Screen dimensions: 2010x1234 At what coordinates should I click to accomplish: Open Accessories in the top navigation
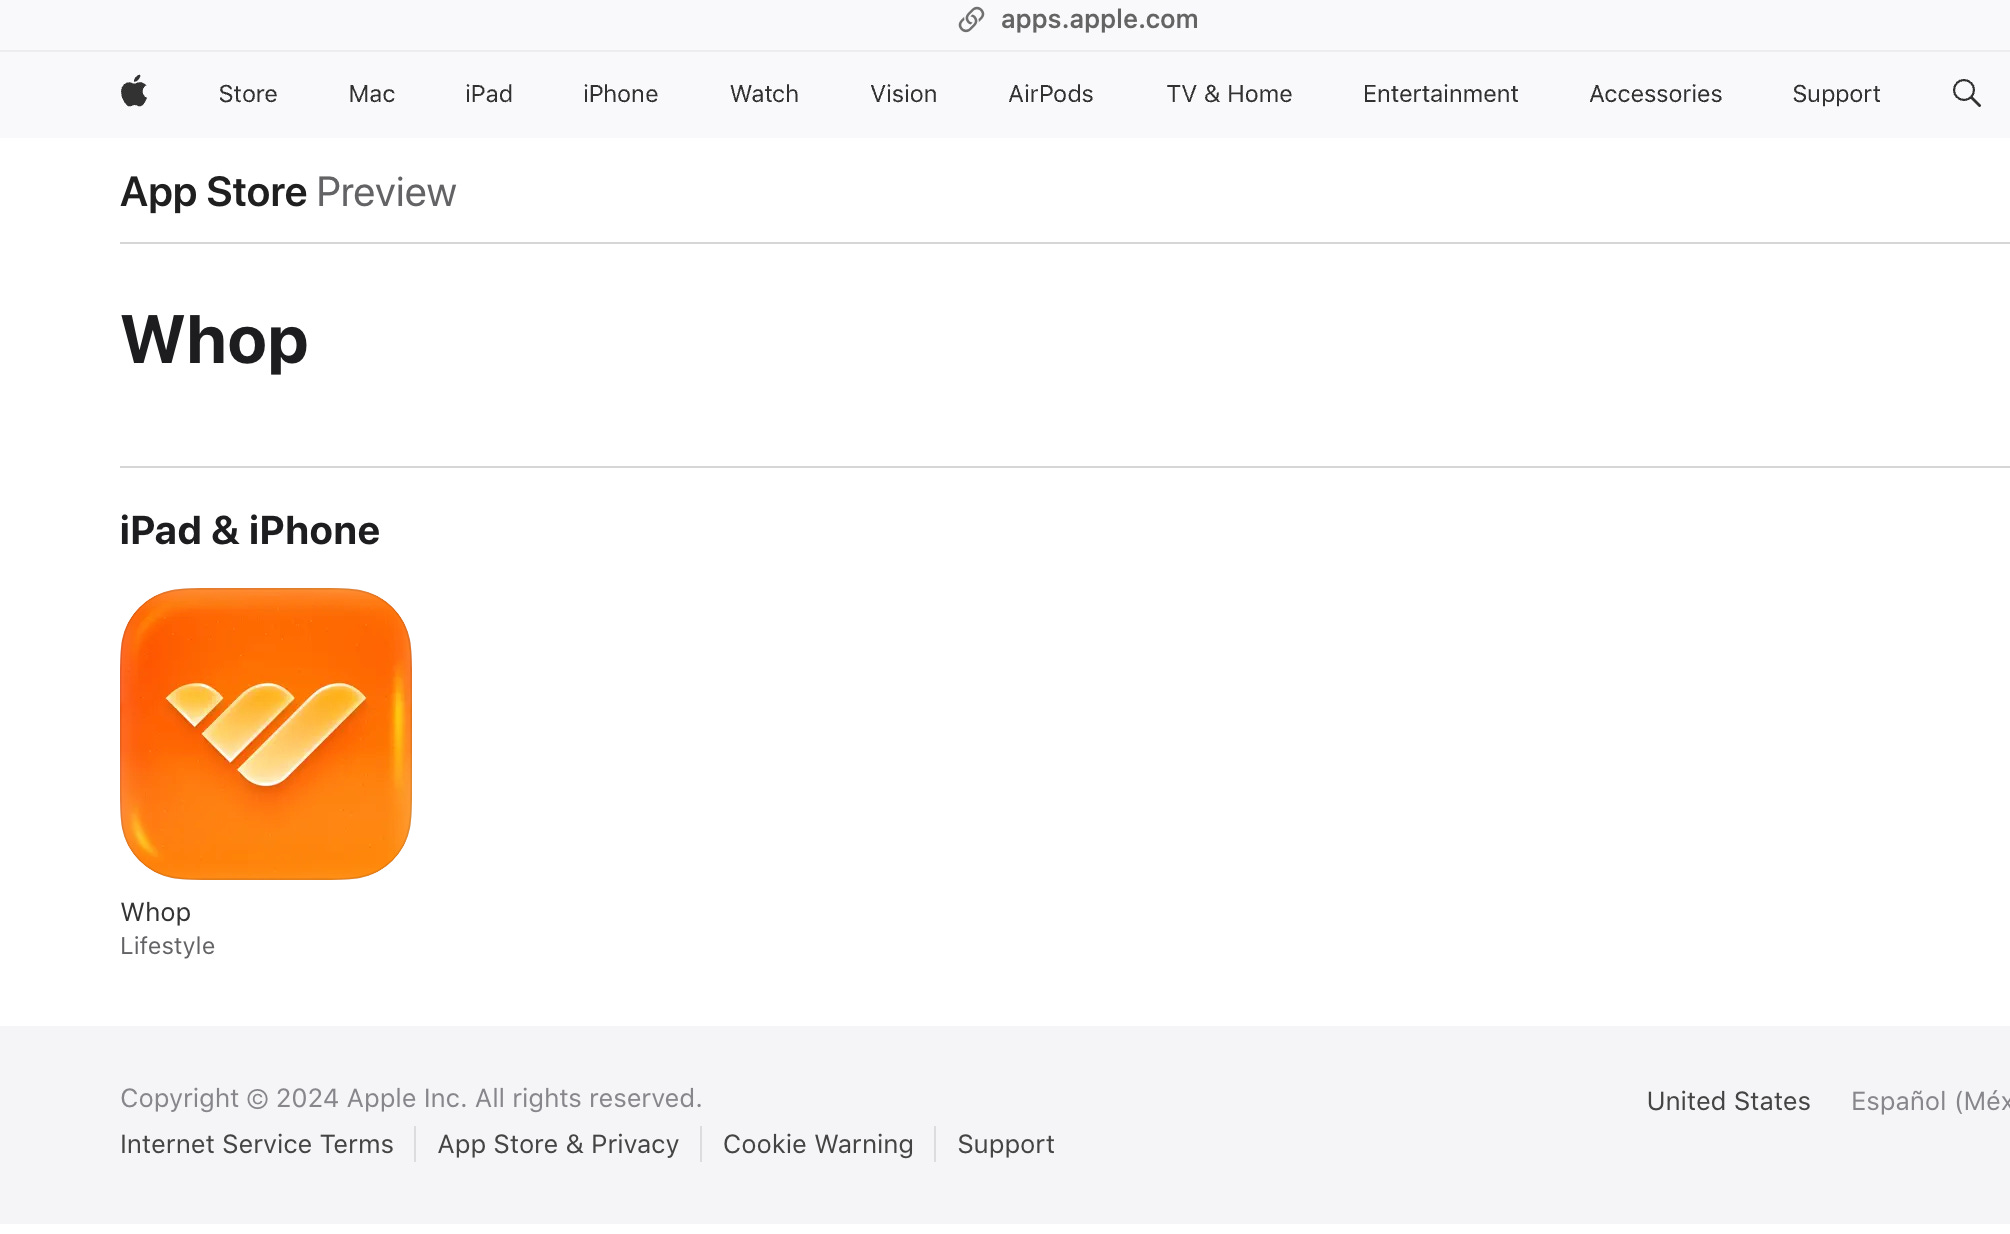[x=1655, y=94]
